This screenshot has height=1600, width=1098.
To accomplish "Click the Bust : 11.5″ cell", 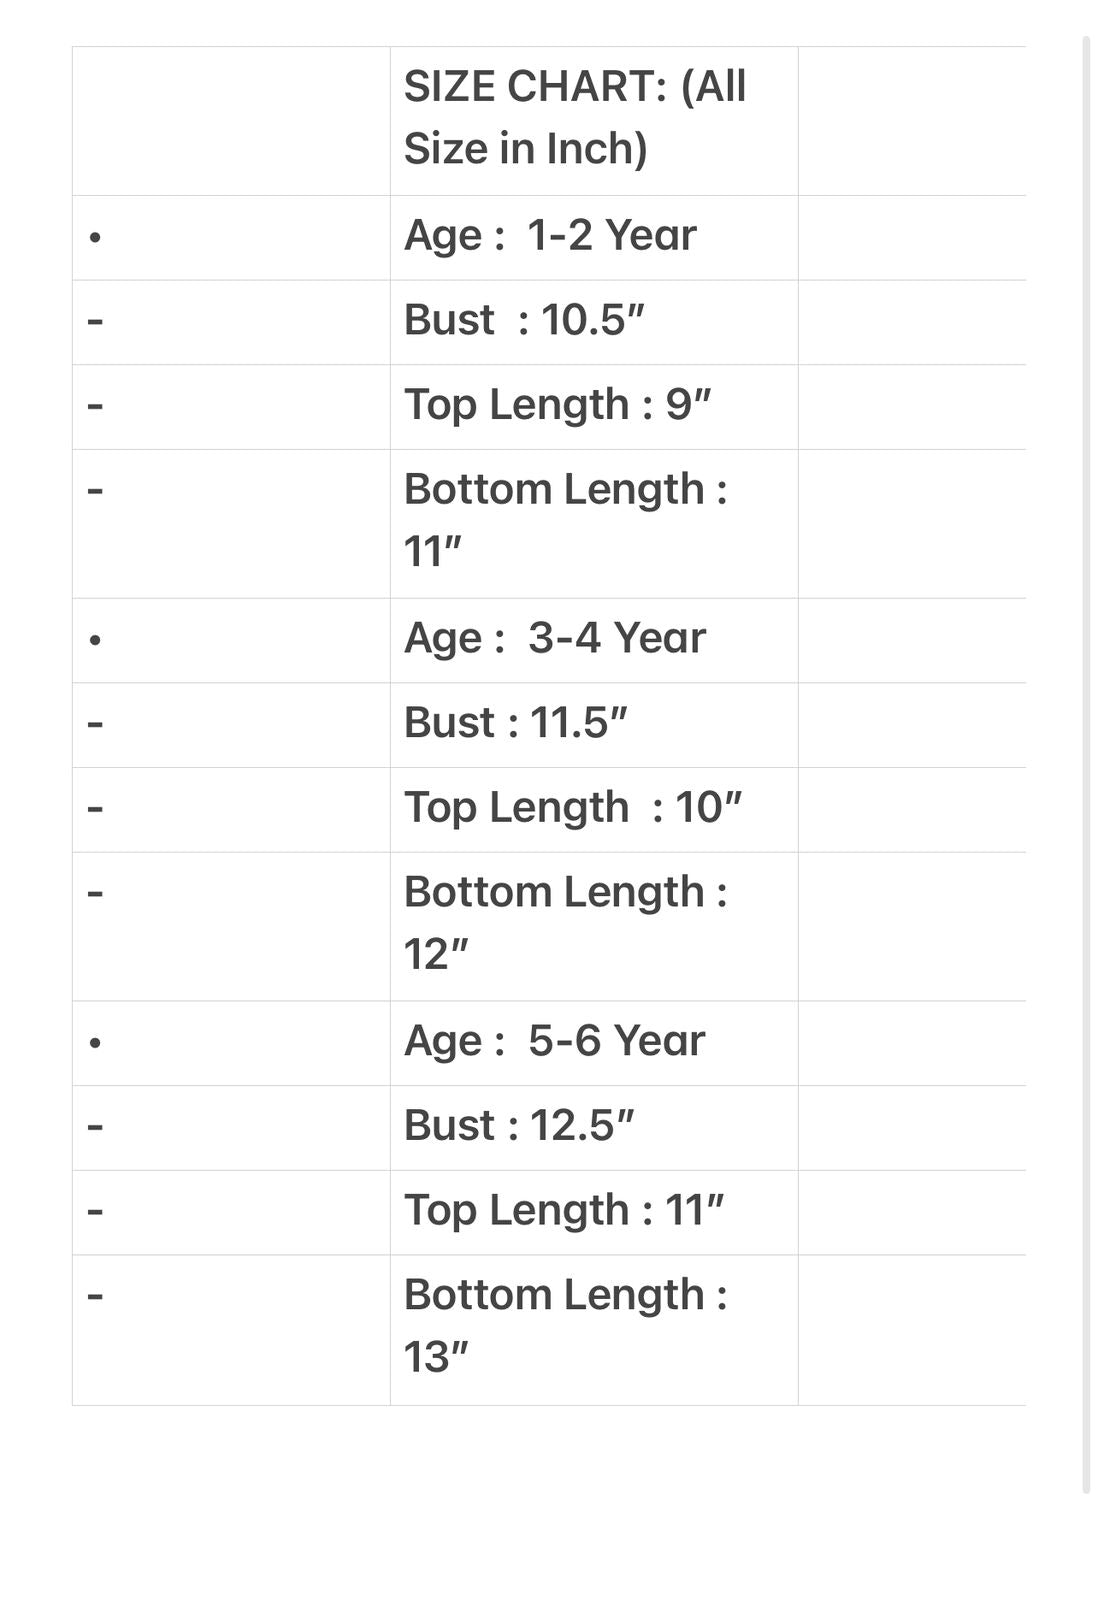I will (x=594, y=725).
